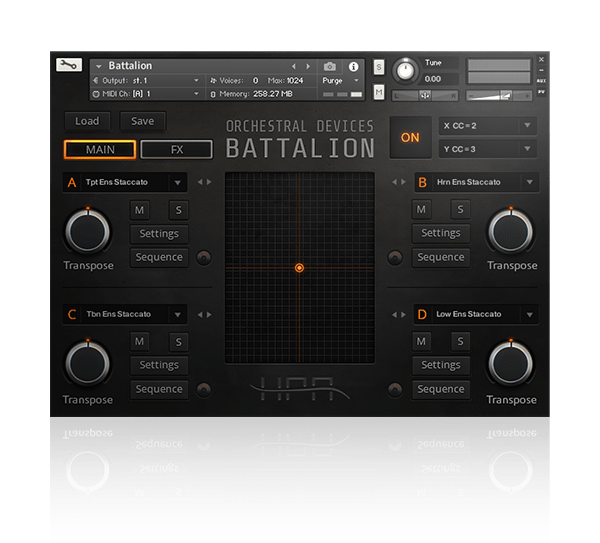The height and width of the screenshot is (543, 600).
Task: Solo slot C Tbn Ens Staccato
Action: pos(178,341)
